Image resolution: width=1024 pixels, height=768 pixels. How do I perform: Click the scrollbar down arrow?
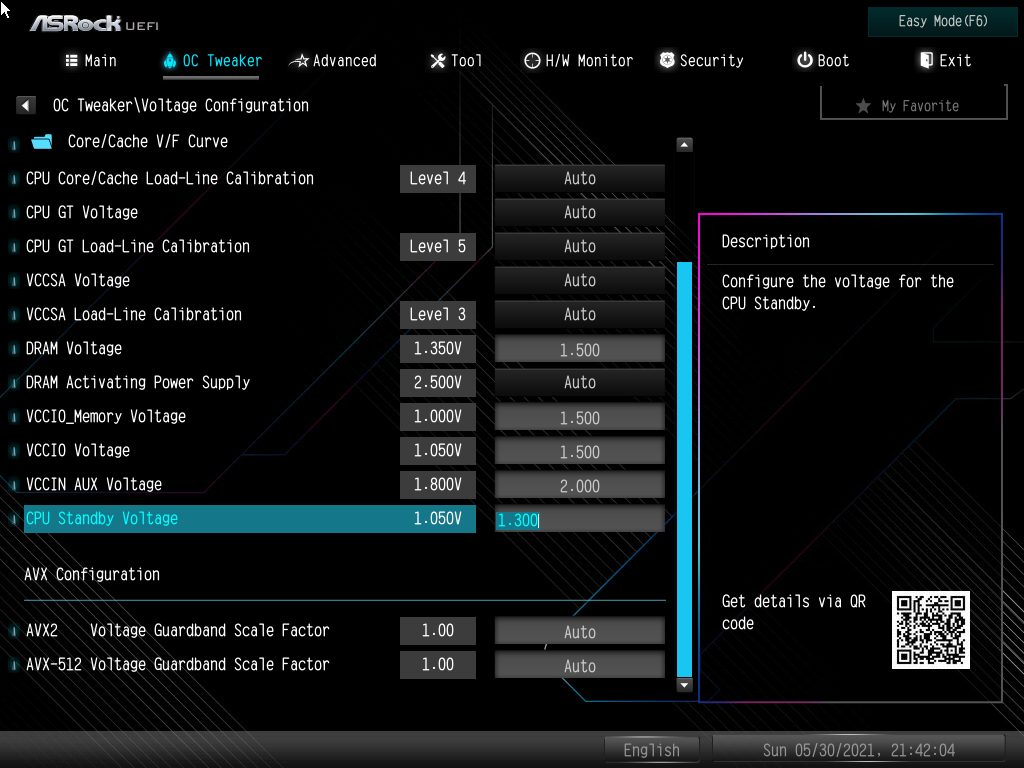684,685
